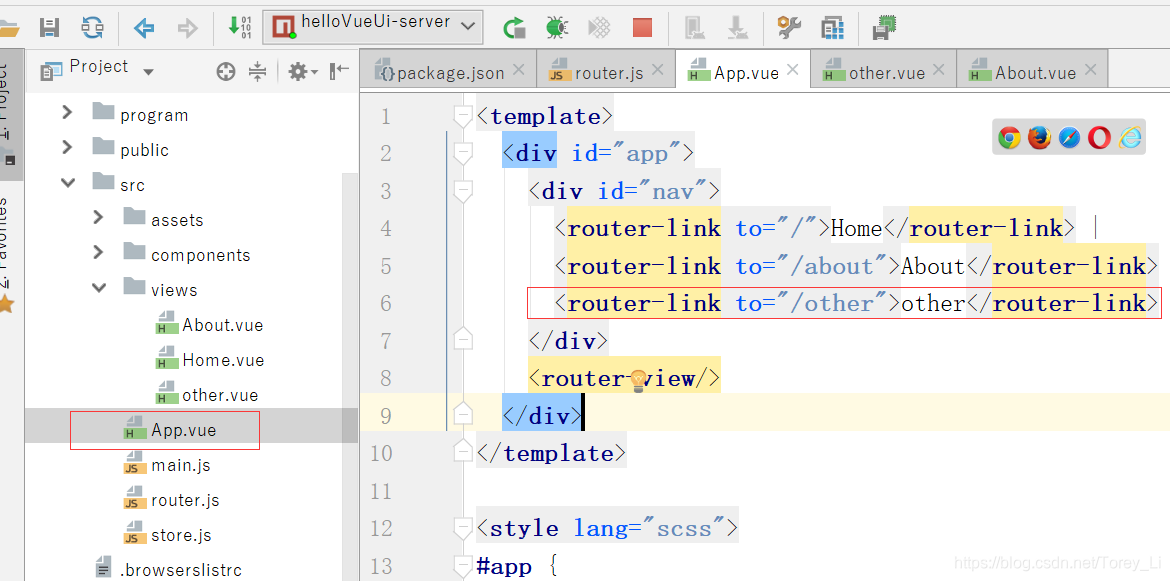Click Scroll from Source target icon
1170x581 pixels.
(x=225, y=72)
